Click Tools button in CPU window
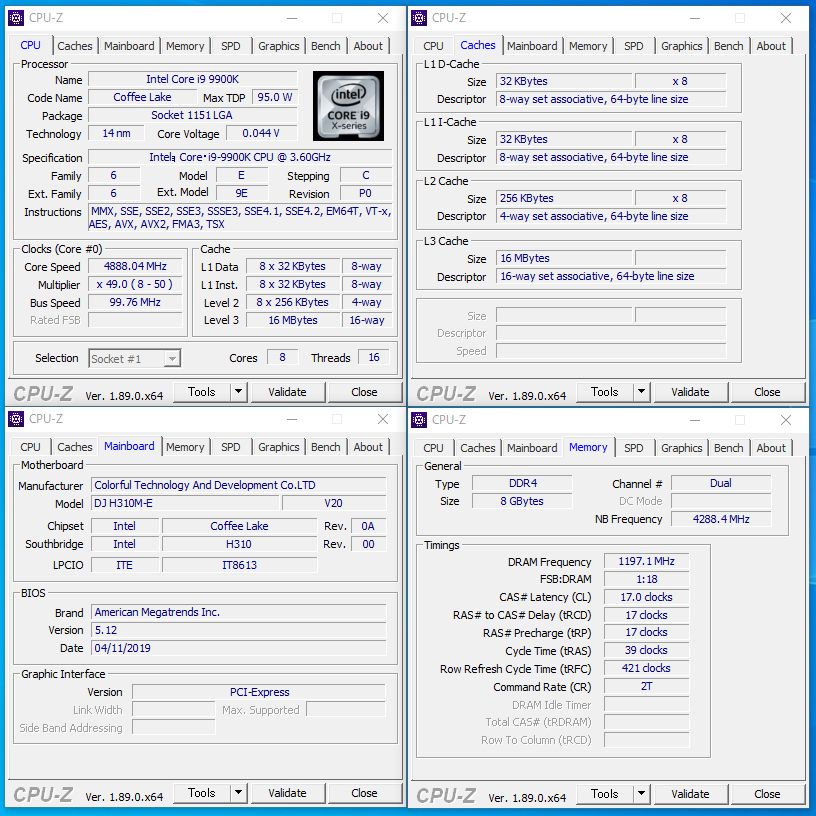816x816 pixels. tap(202, 392)
